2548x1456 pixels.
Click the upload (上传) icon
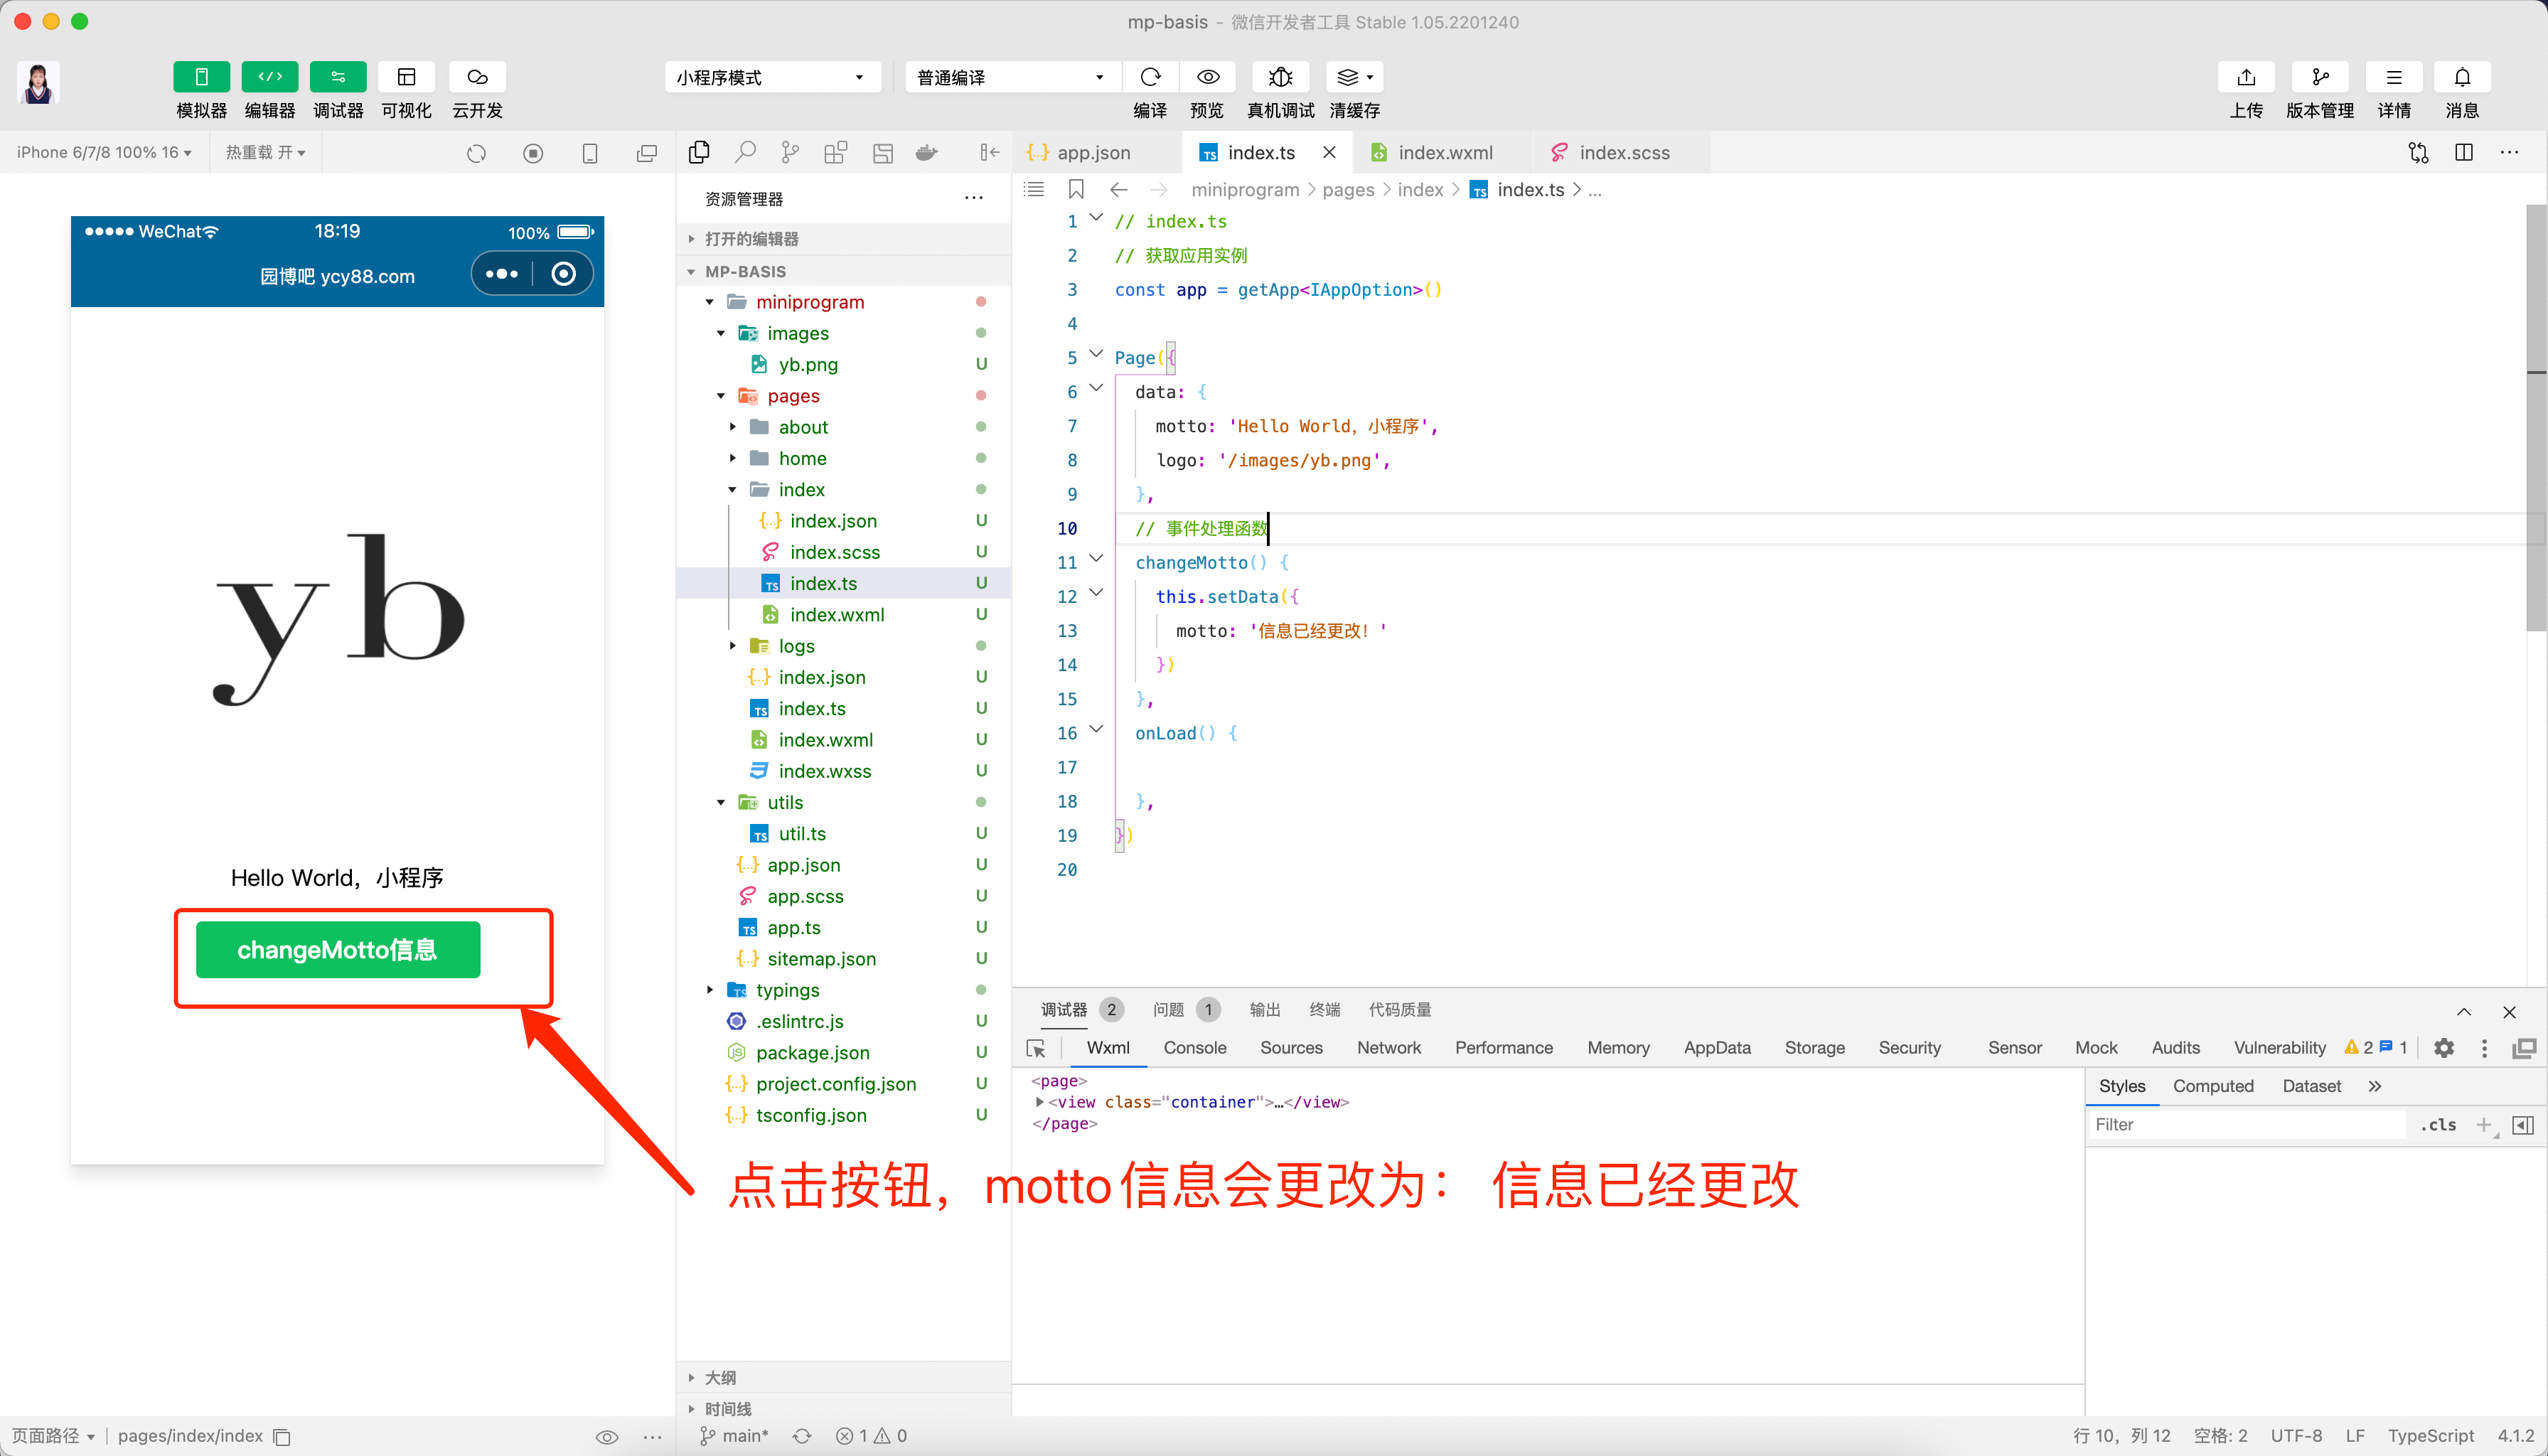(x=2246, y=77)
